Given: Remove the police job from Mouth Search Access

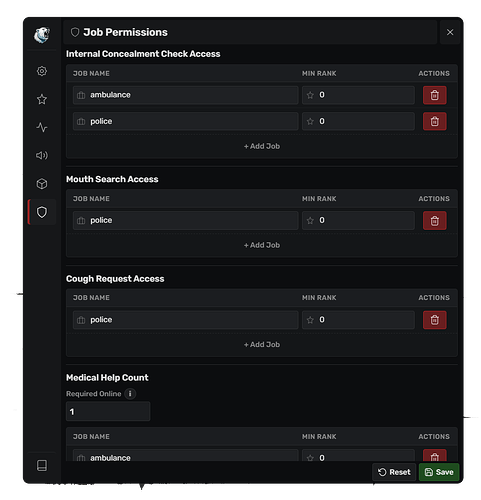Looking at the screenshot, I should point(434,221).
